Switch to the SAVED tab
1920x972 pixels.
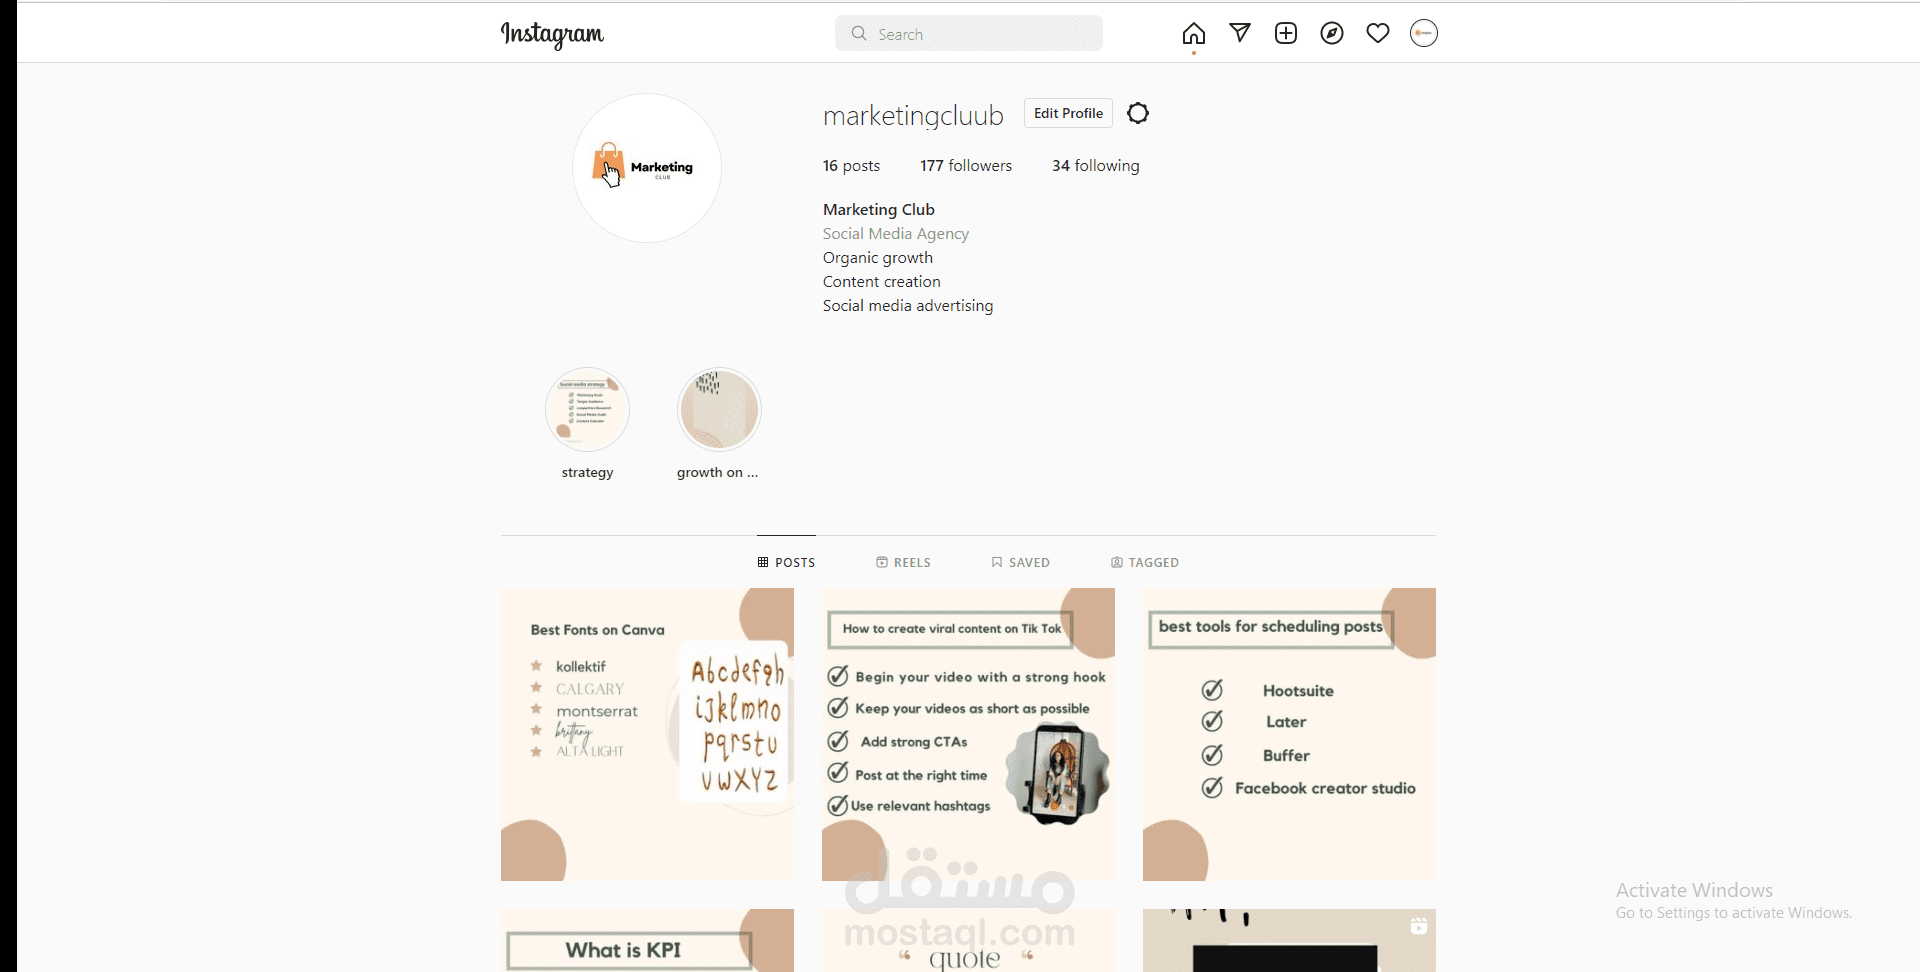coord(1020,562)
